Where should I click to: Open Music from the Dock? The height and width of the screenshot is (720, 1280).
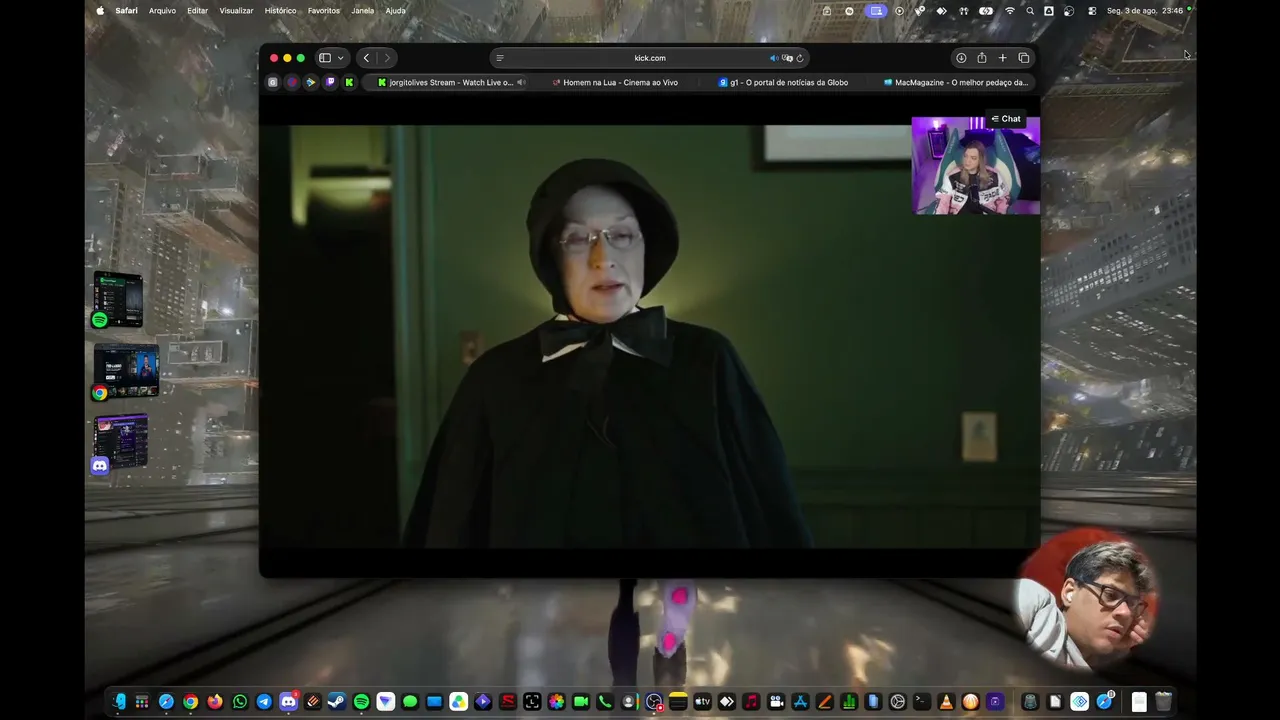pyautogui.click(x=751, y=702)
